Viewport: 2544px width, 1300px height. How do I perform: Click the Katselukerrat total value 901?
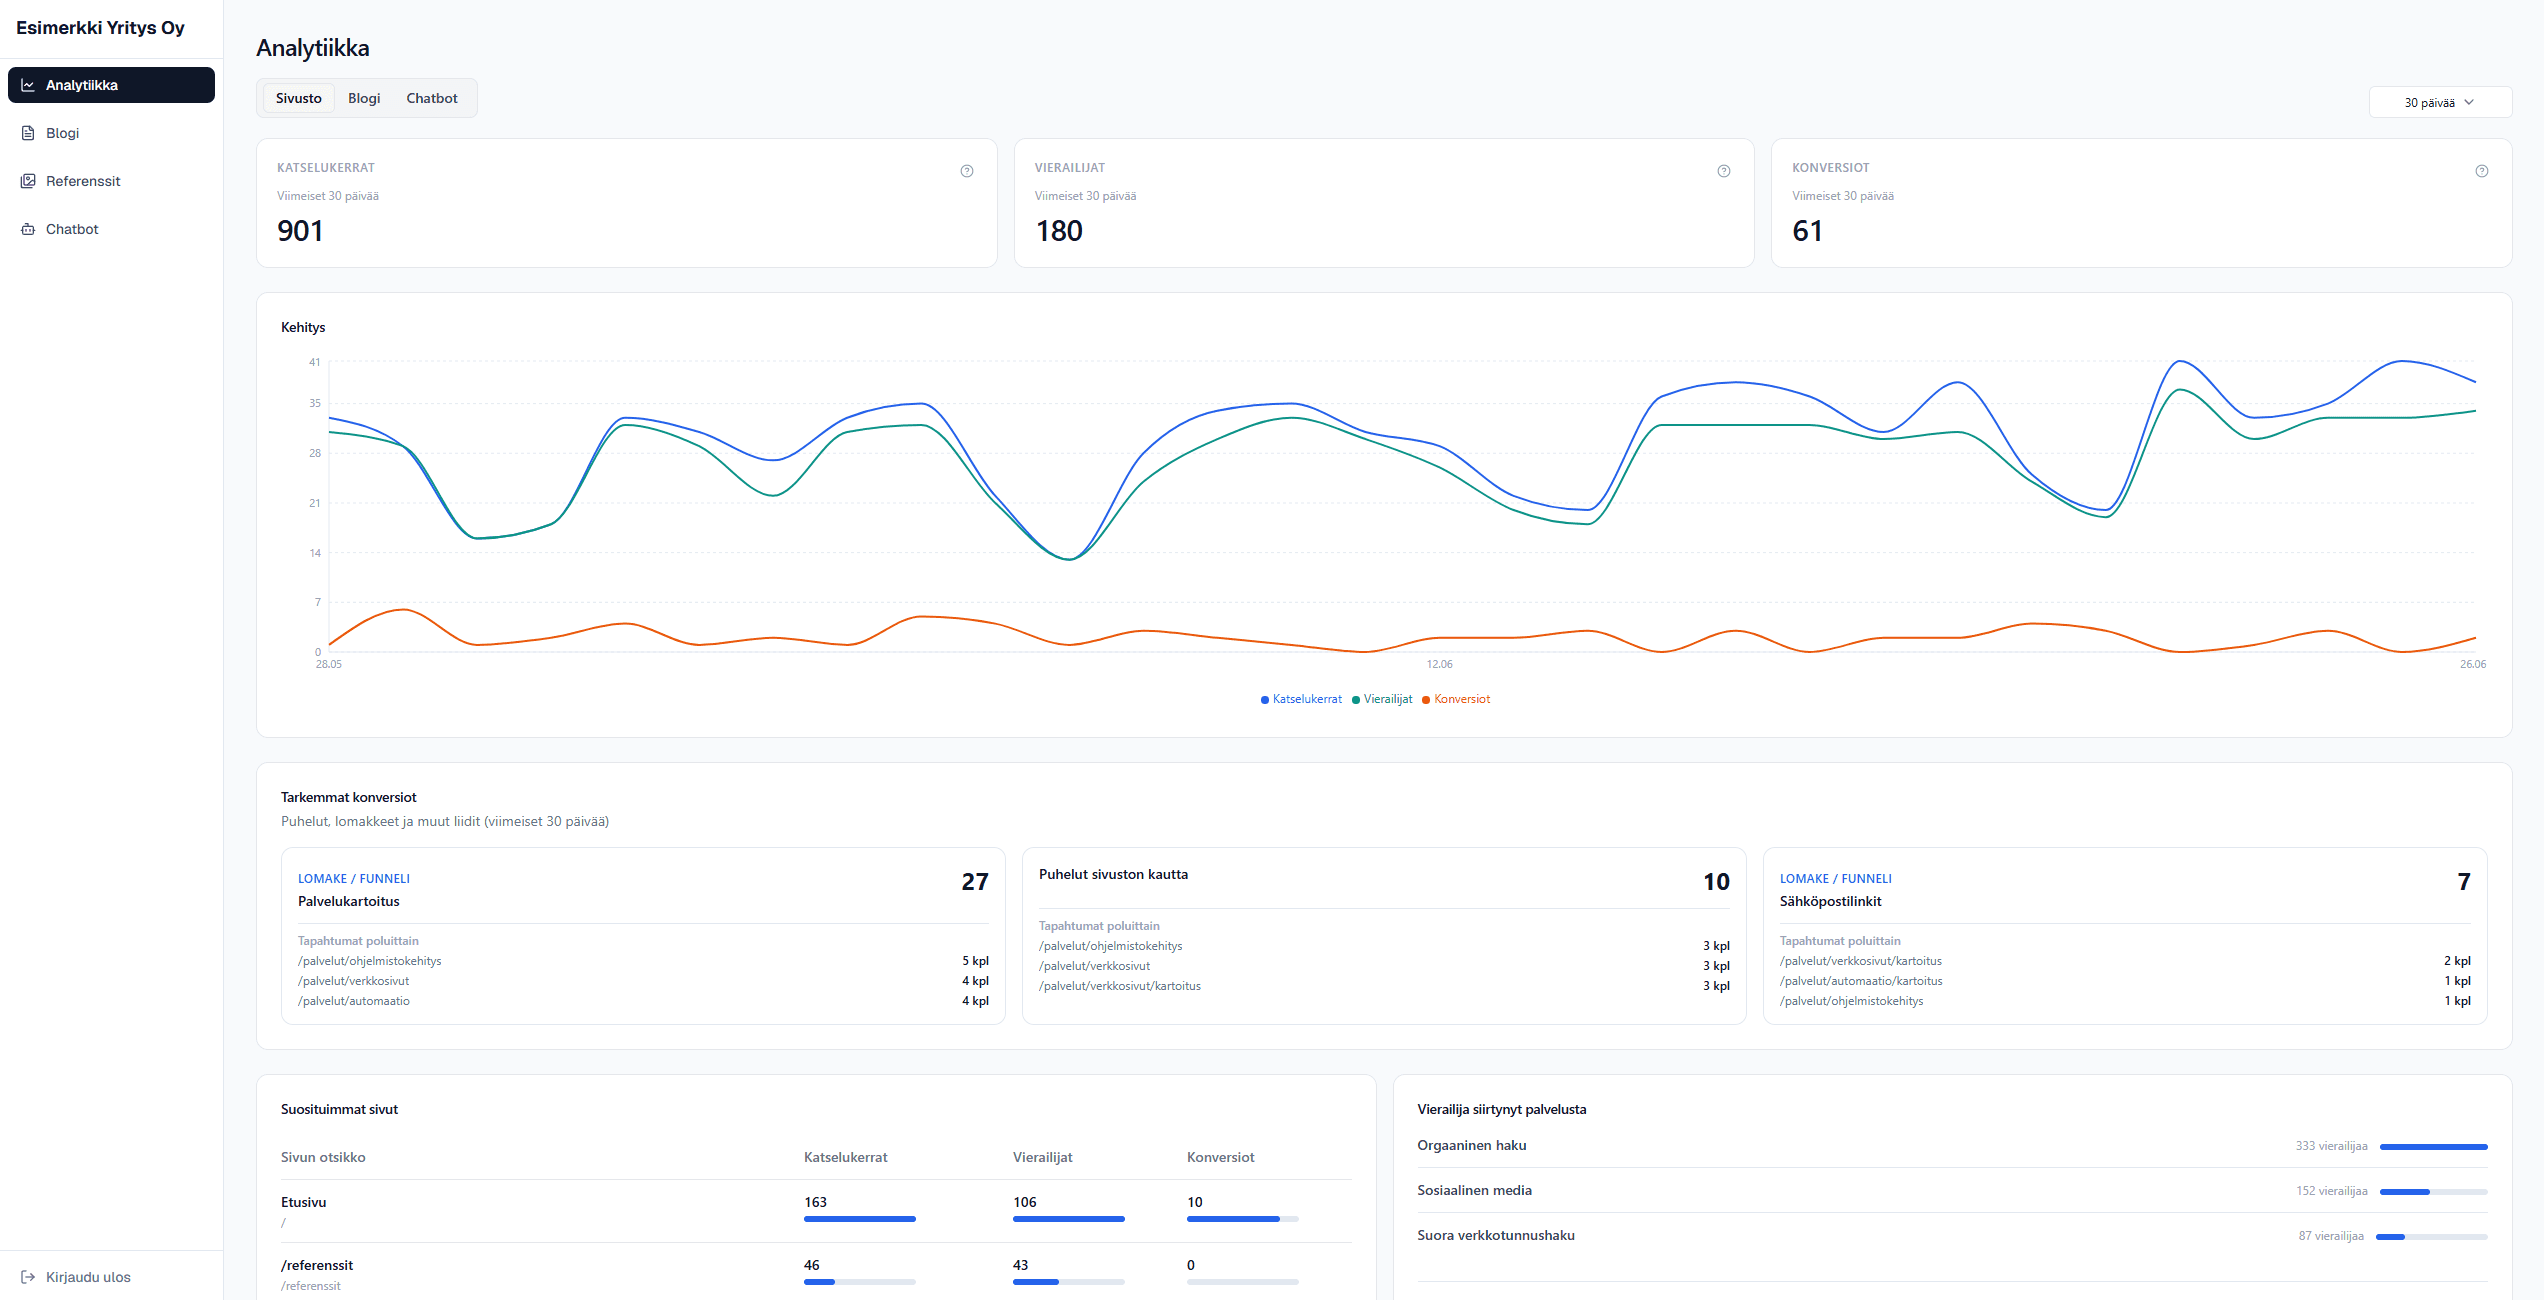coord(300,231)
